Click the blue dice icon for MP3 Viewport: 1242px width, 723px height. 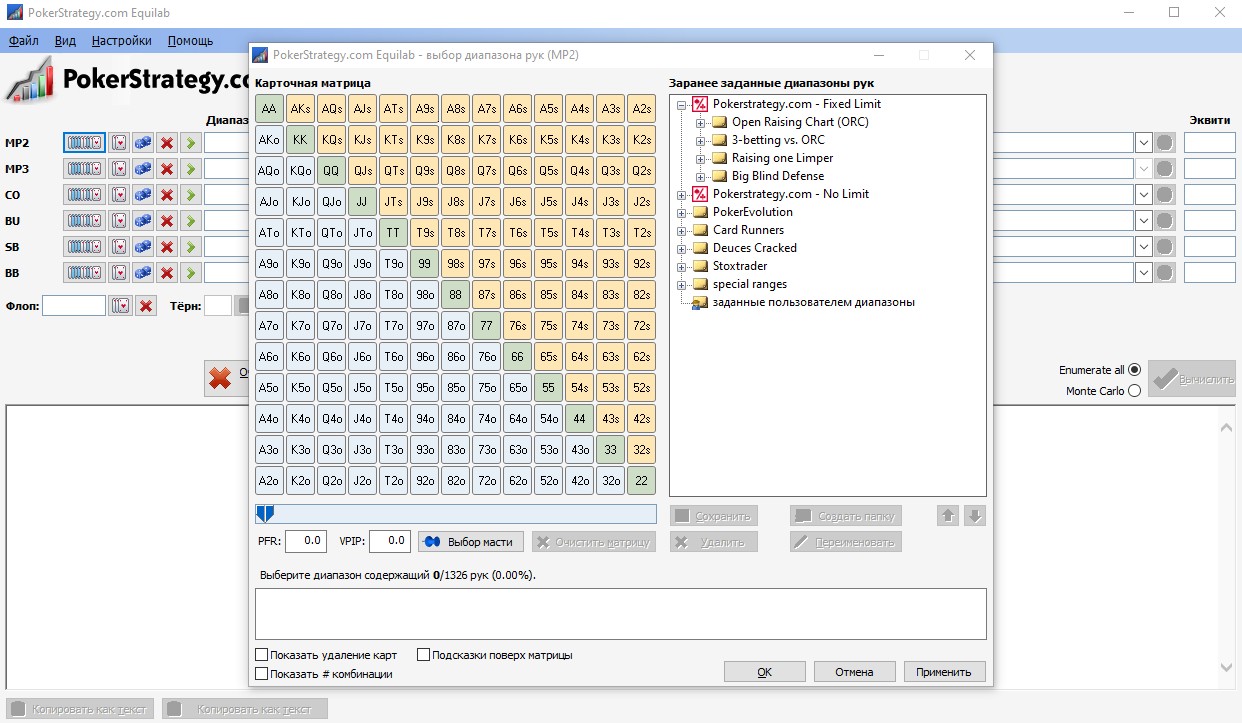point(143,168)
